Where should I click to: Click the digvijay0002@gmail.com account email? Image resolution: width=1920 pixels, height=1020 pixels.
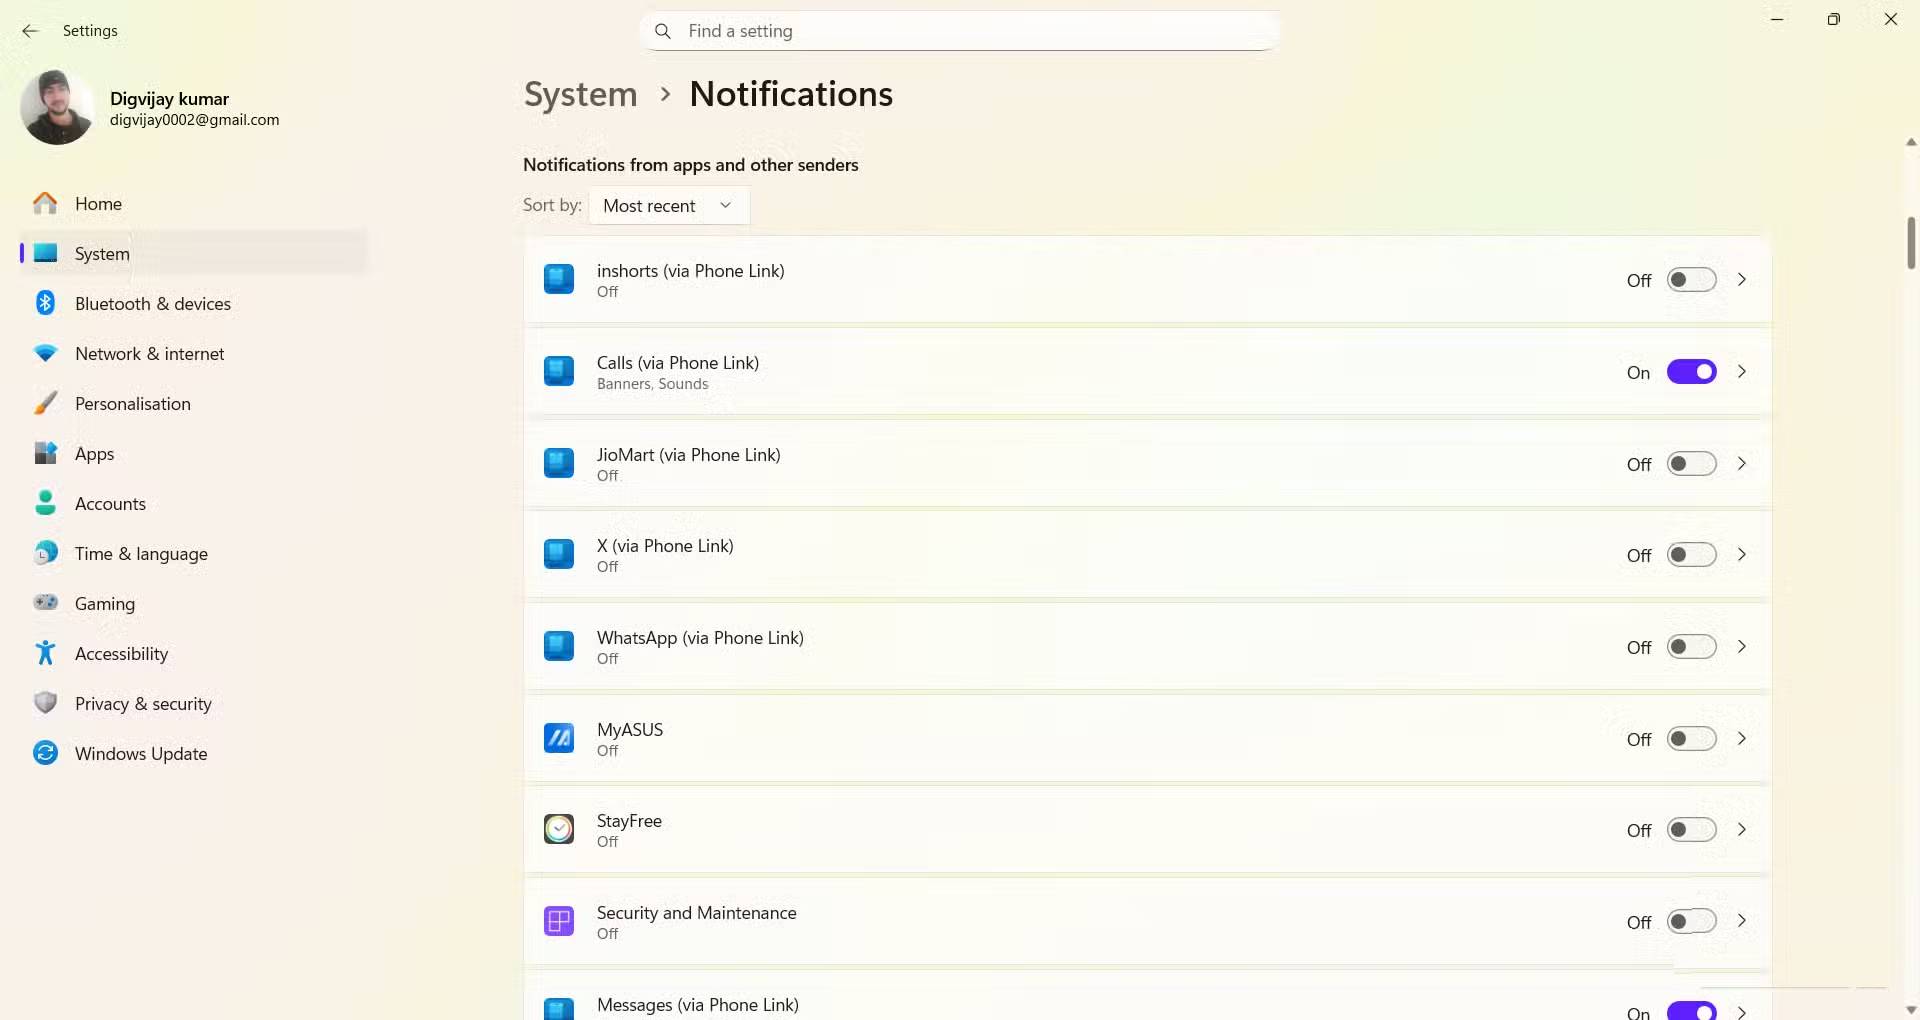point(195,120)
